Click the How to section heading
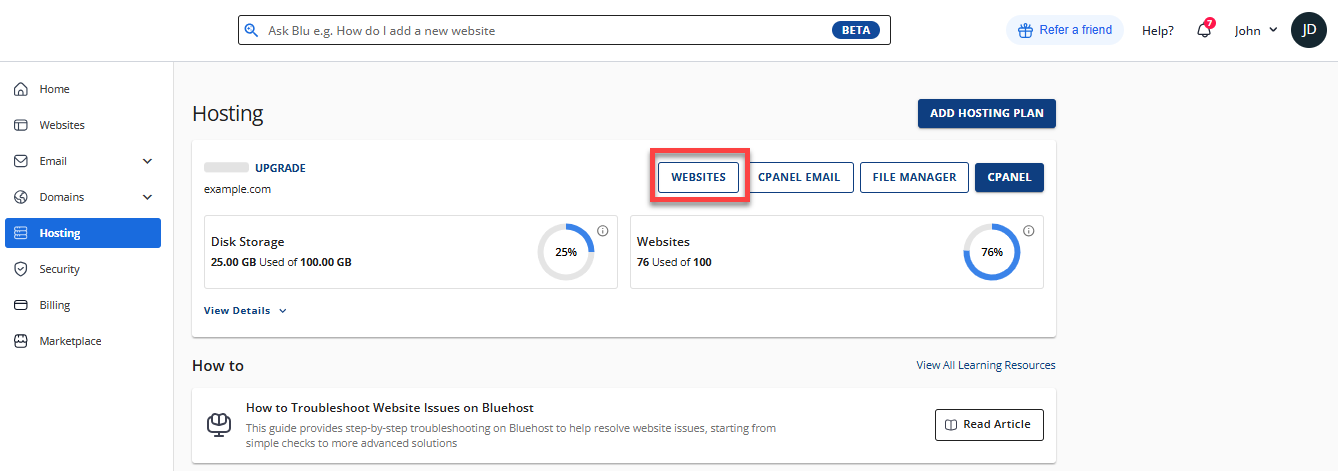This screenshot has height=471, width=1338. (218, 366)
